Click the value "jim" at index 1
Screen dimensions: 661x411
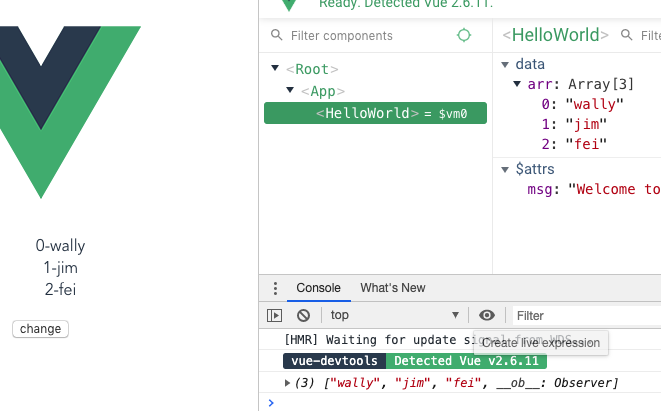(x=586, y=124)
